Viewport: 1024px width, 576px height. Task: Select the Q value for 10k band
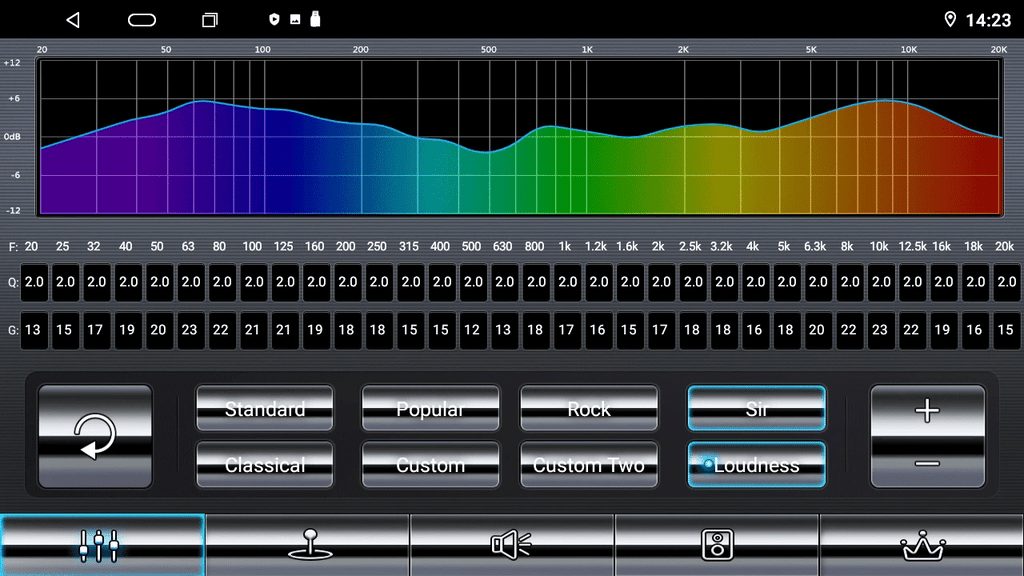pos(881,282)
